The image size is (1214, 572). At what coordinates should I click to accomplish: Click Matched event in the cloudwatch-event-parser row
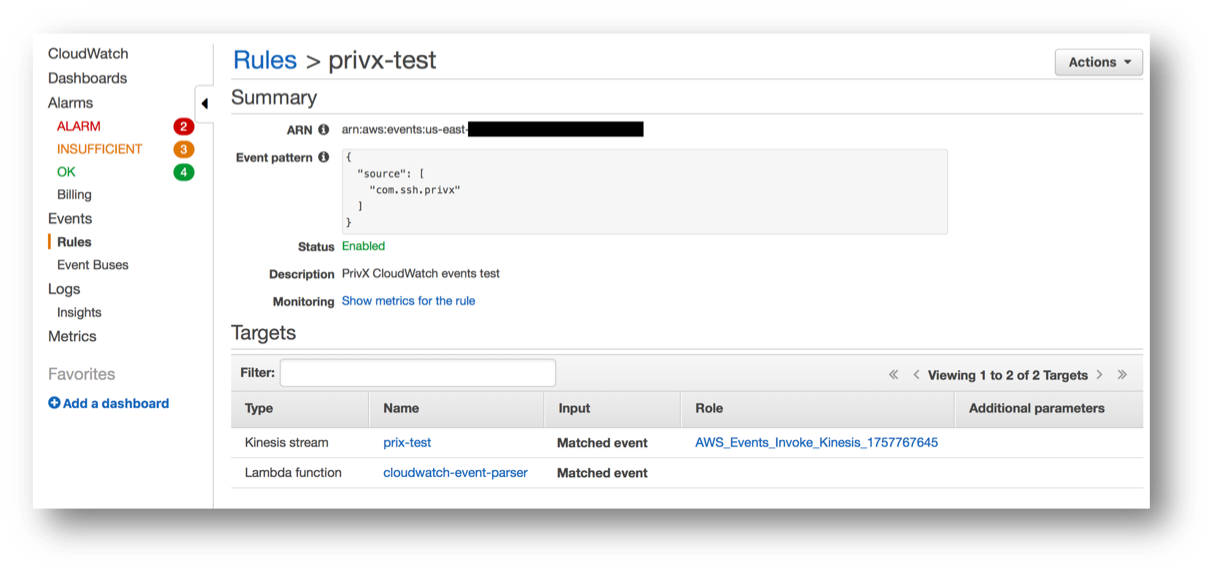[602, 473]
